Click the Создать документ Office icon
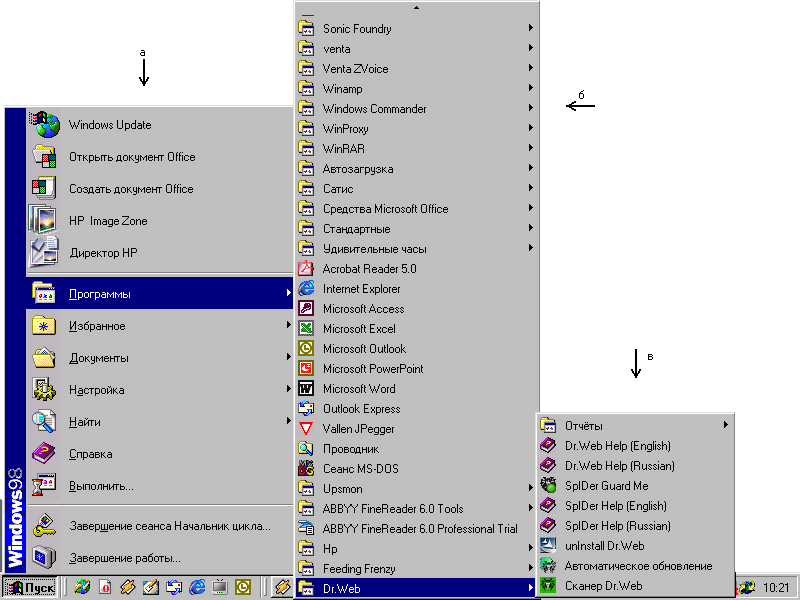The height and width of the screenshot is (600, 800). point(43,188)
